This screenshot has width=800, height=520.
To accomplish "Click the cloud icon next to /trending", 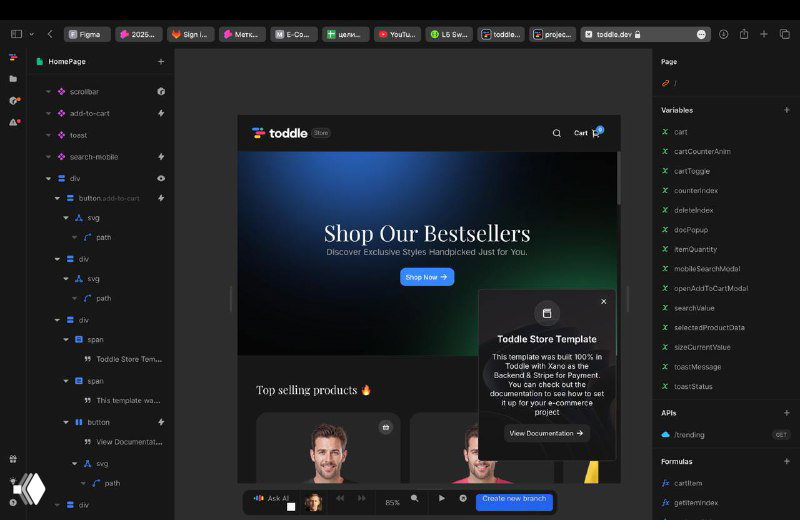I will [x=665, y=435].
